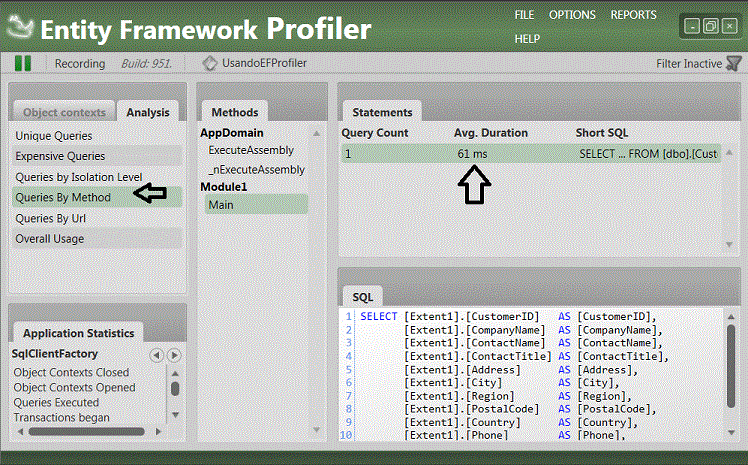Minimize the profiler window

coord(692,26)
